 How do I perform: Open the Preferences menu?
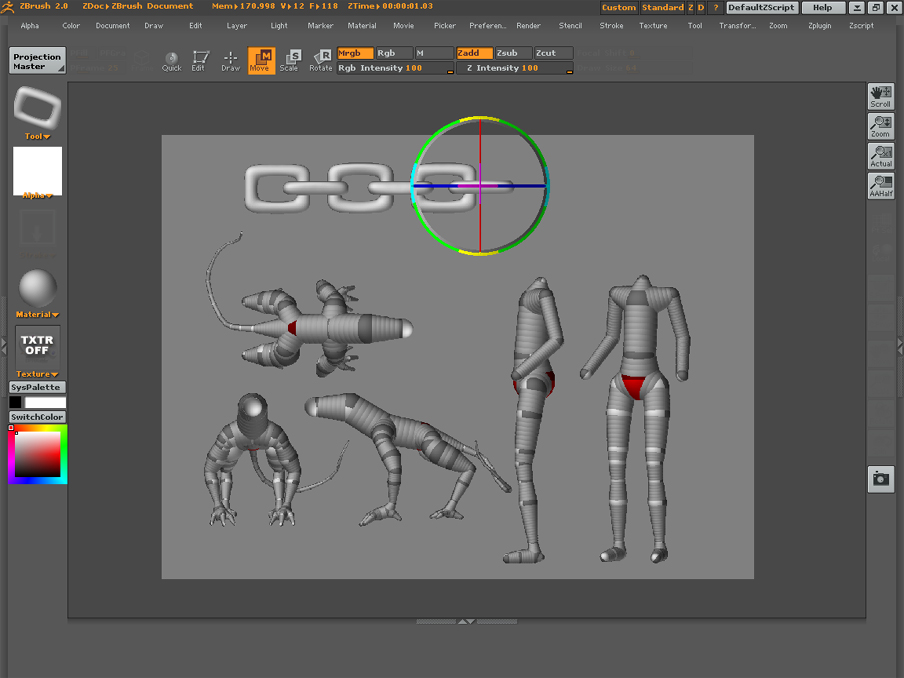[487, 26]
